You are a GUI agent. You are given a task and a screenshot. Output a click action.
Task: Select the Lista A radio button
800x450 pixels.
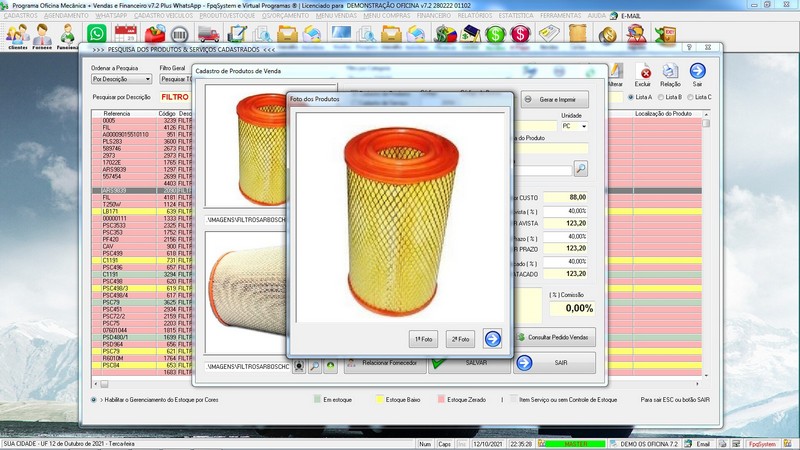tap(631, 97)
